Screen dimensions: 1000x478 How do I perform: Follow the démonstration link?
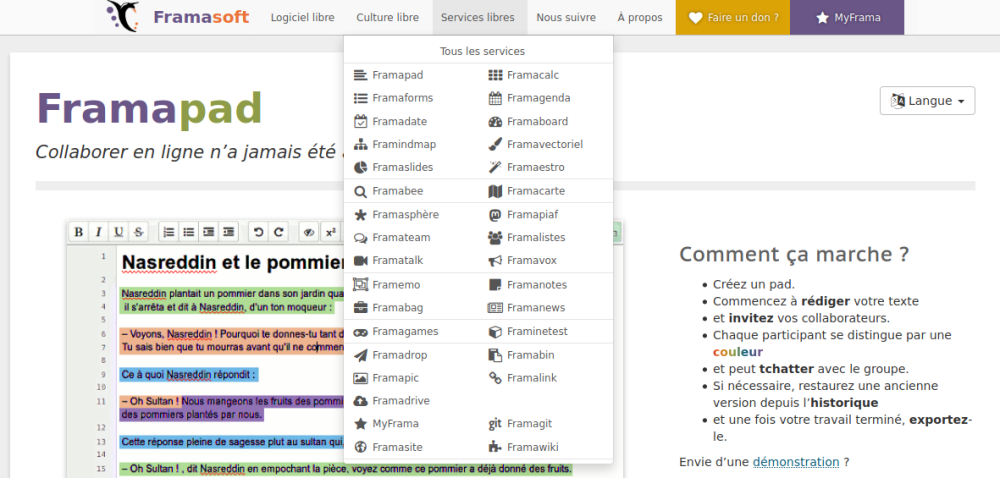click(x=796, y=461)
